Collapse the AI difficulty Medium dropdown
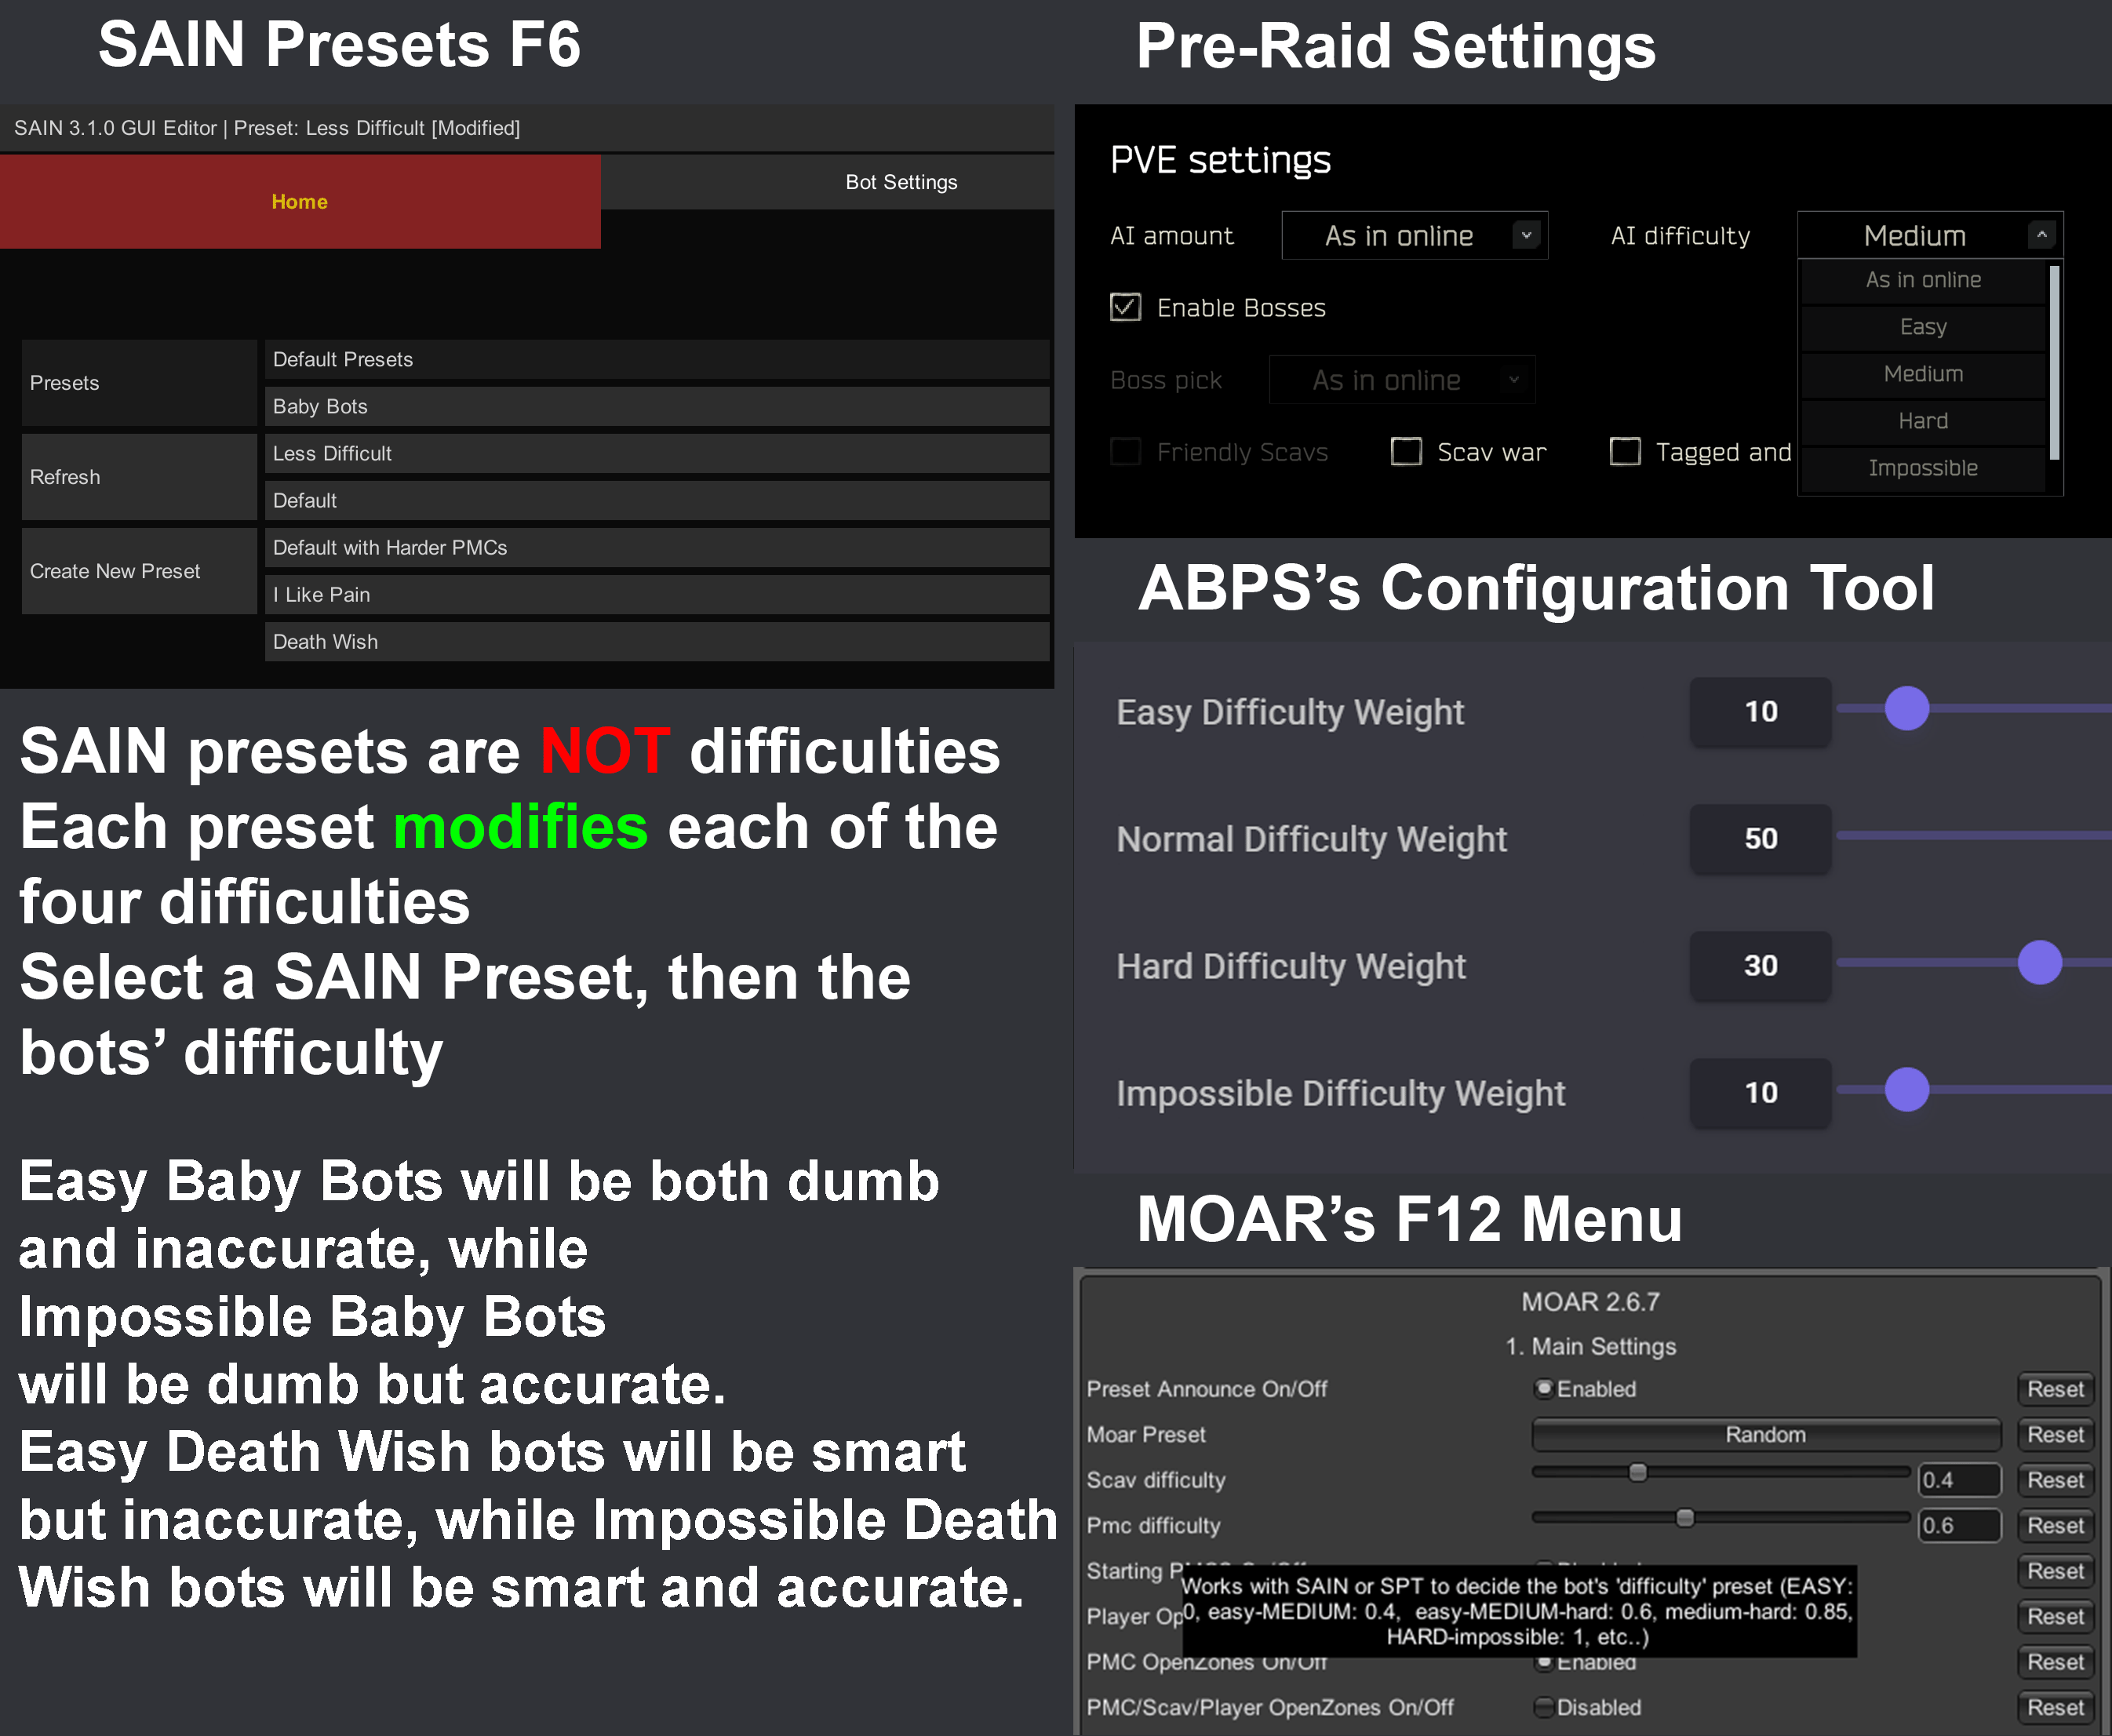Screen dimensions: 2112x1736 tap(1930, 235)
